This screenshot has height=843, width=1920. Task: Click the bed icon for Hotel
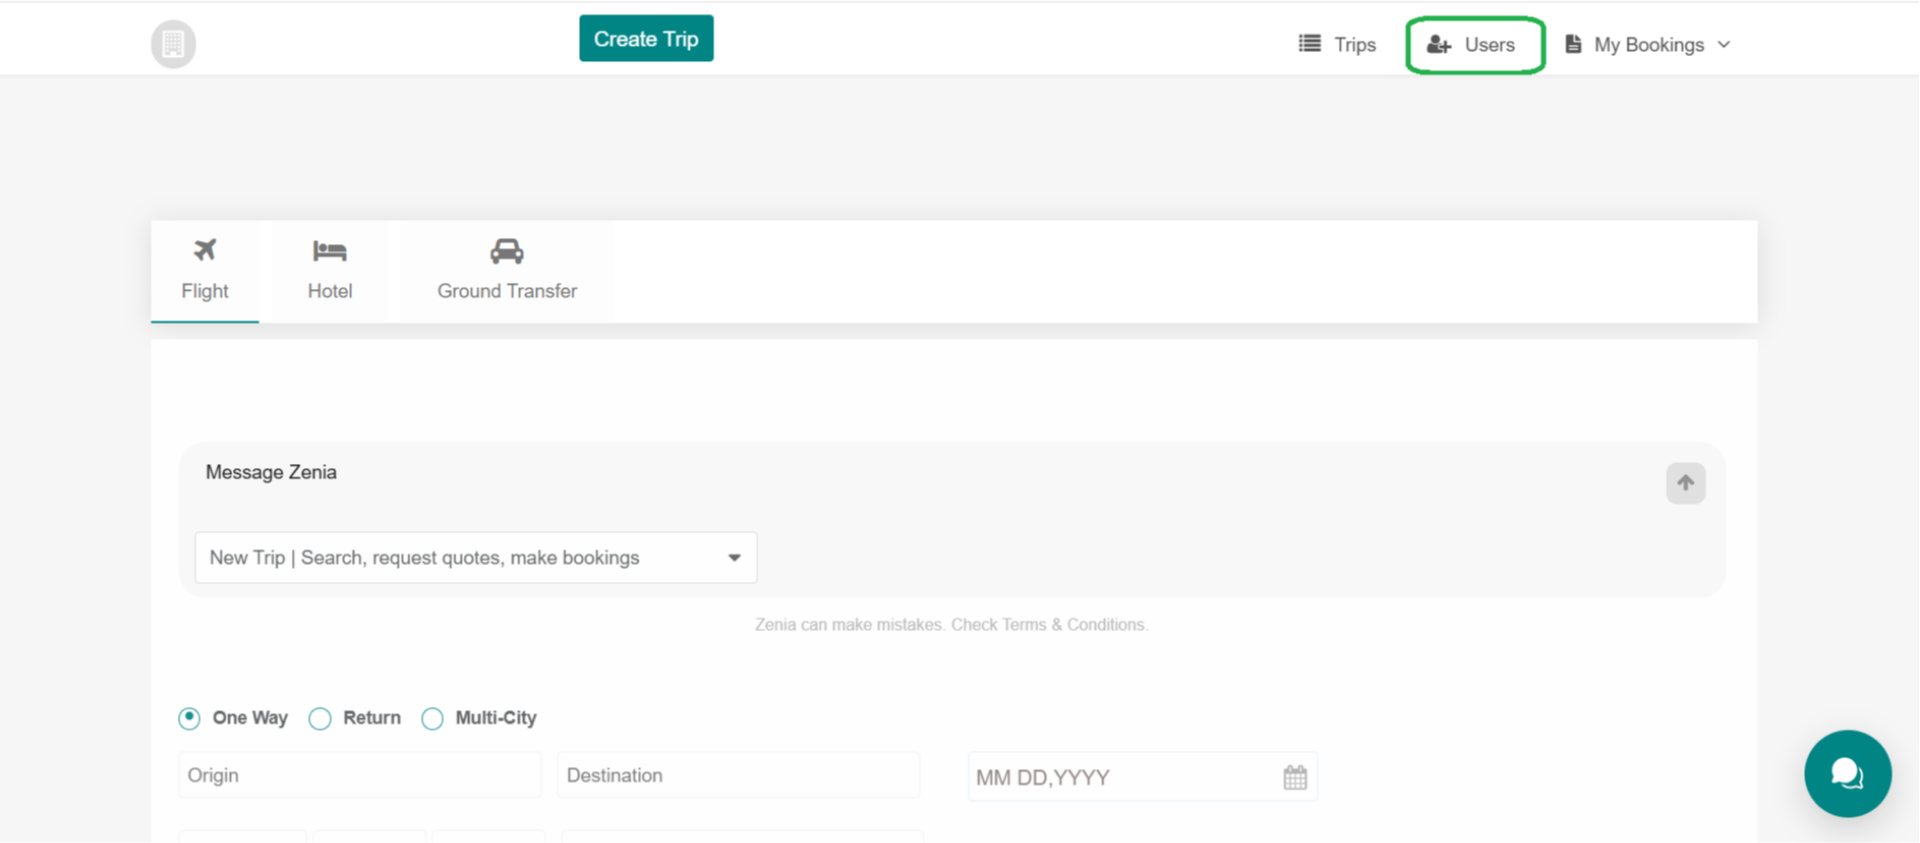(x=329, y=251)
